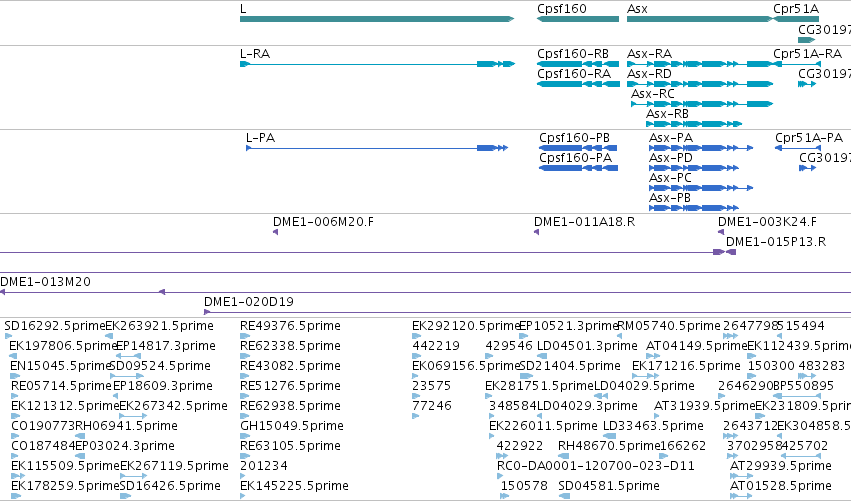Click the Asx-RD transcript label
851x501 pixels.
(649, 74)
